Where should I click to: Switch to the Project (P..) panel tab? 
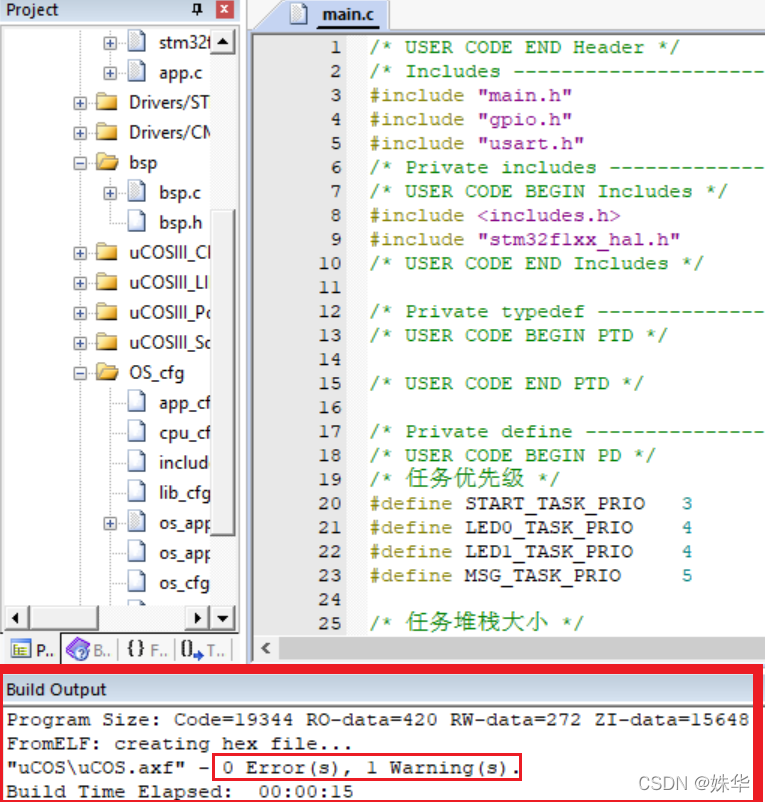click(32, 650)
